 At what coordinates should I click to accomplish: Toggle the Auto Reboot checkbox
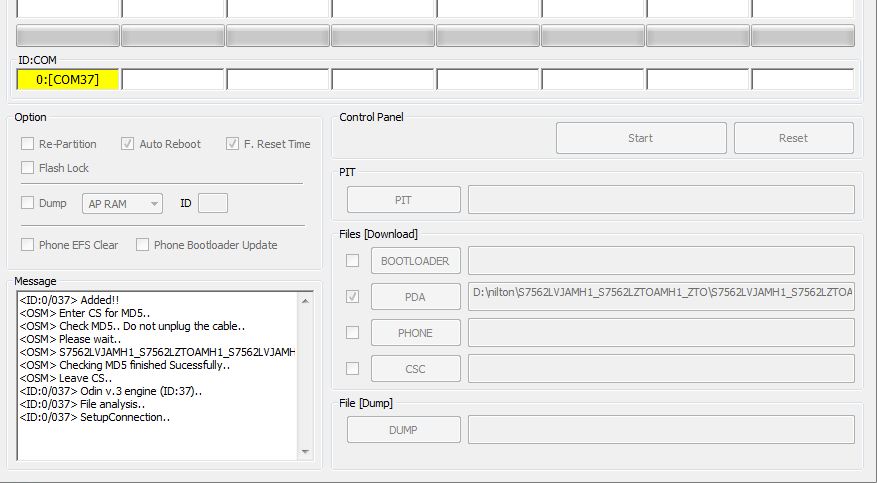[128, 144]
